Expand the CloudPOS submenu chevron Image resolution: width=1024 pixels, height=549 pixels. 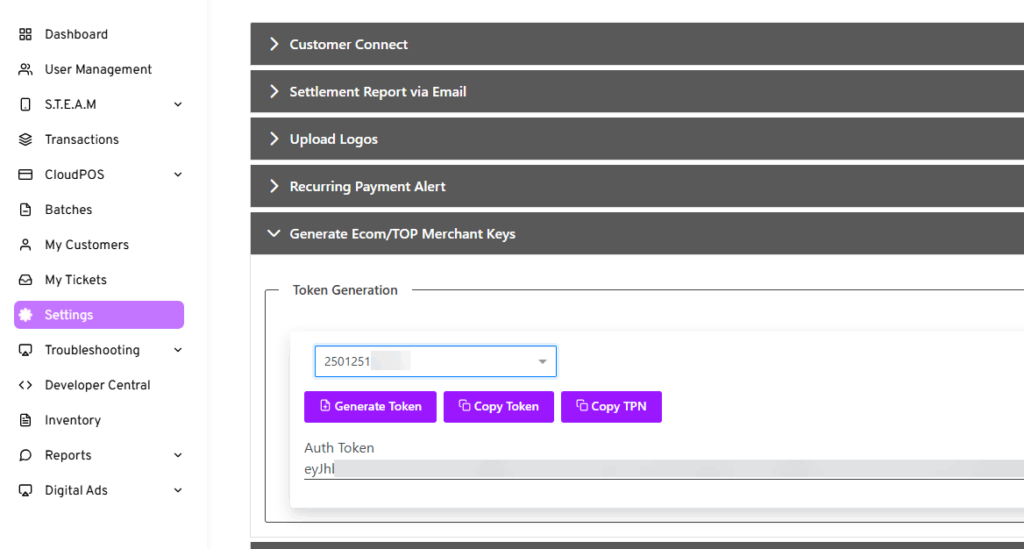click(x=178, y=175)
